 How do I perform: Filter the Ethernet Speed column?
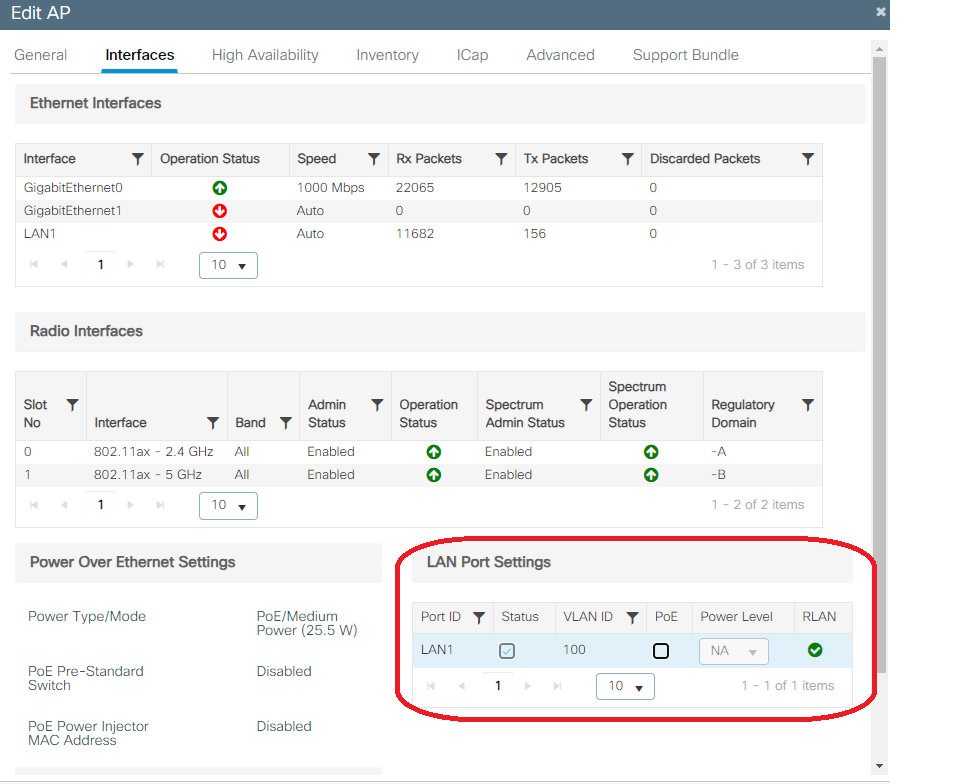pos(373,159)
